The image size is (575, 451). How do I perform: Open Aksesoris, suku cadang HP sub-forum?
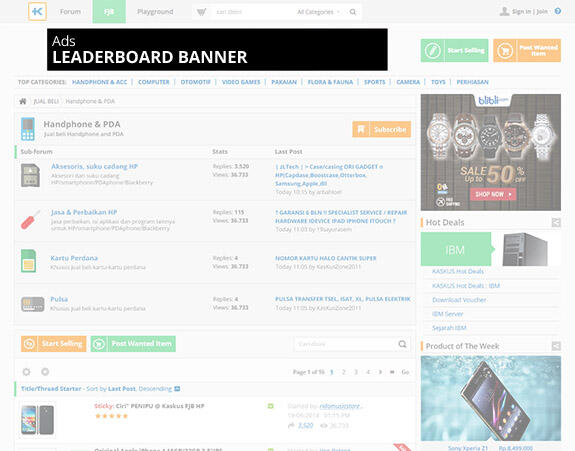(x=94, y=166)
